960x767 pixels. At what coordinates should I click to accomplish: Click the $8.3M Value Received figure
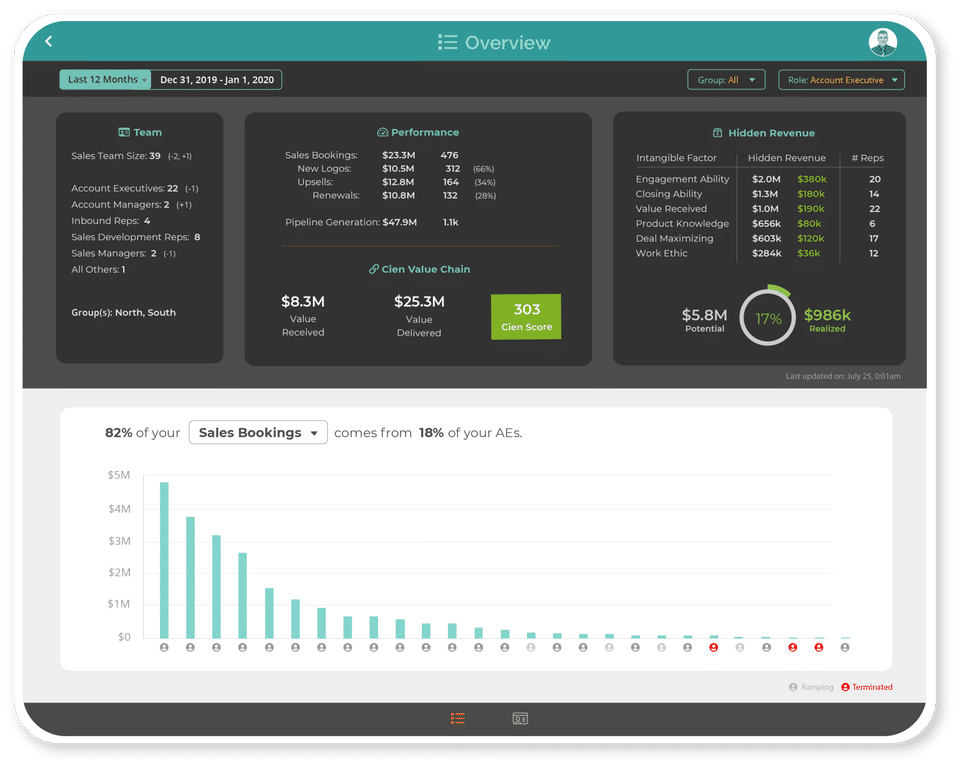(303, 301)
